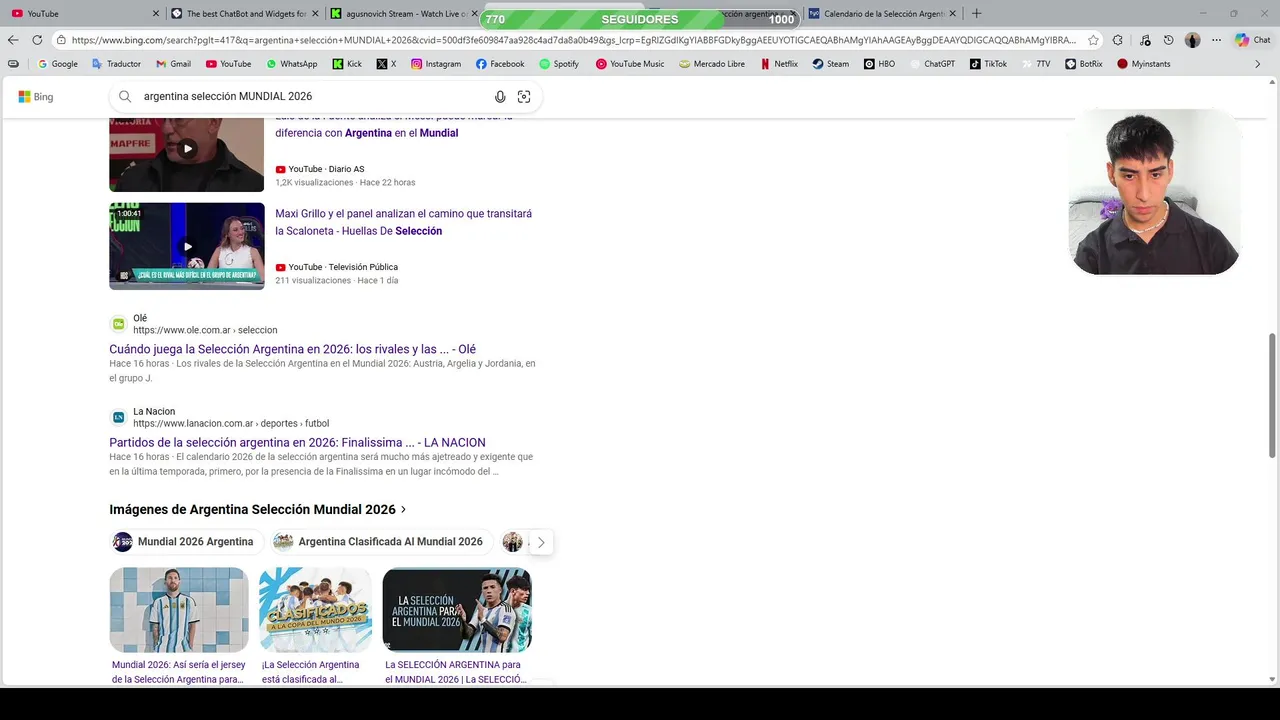Viewport: 1280px width, 720px height.
Task: Open Messi jersey Mundial 2026 image
Action: (x=179, y=610)
